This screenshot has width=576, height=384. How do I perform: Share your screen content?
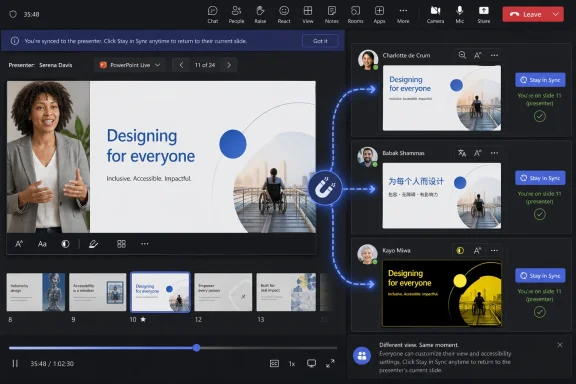(484, 15)
